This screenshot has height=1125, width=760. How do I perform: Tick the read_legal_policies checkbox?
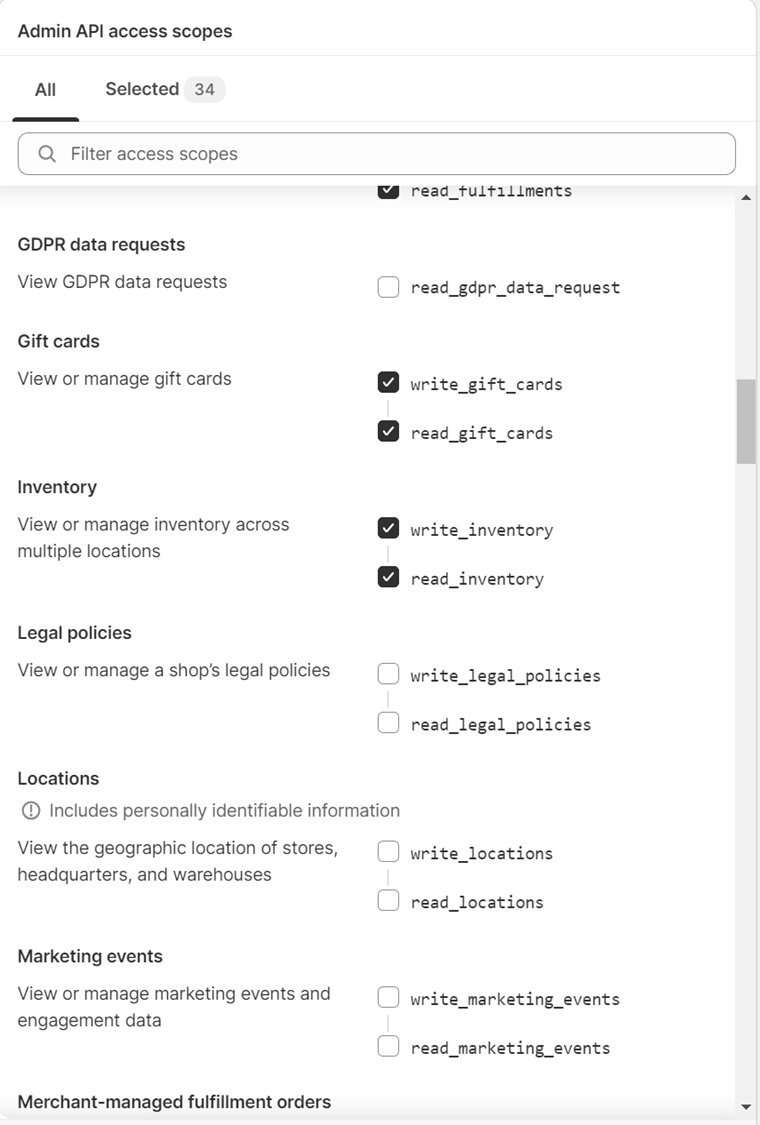pos(388,722)
